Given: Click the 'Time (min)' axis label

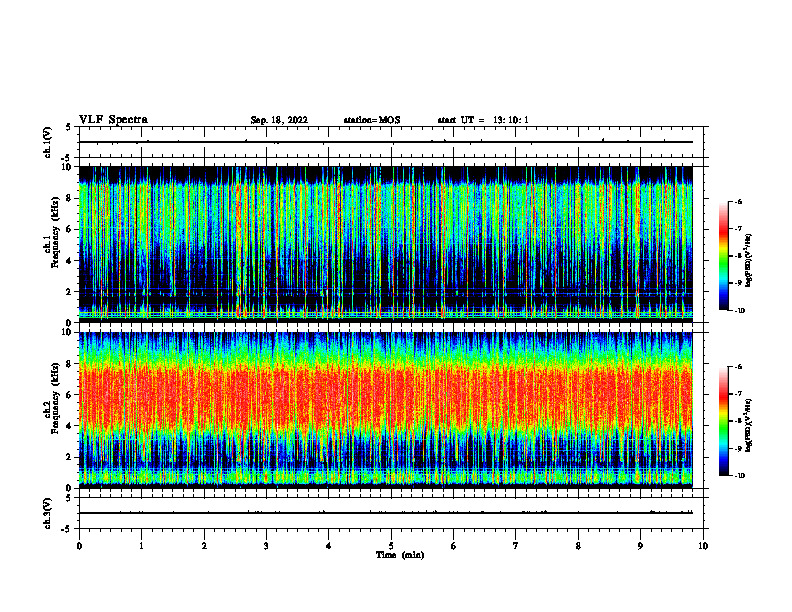Looking at the screenshot, I should click(x=400, y=555).
